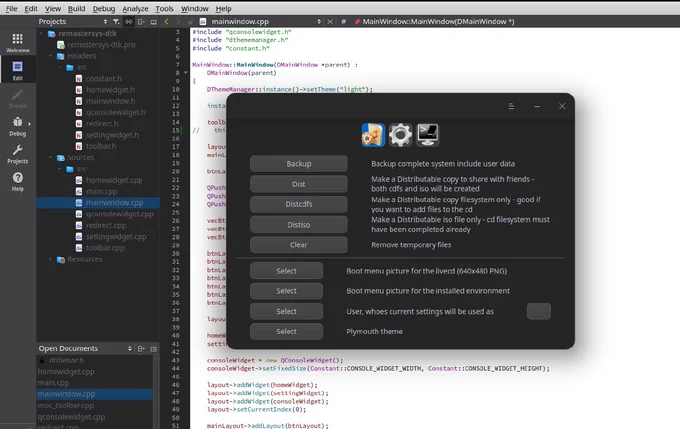Open the Design mode
This screenshot has width=680, height=429.
coord(18,98)
